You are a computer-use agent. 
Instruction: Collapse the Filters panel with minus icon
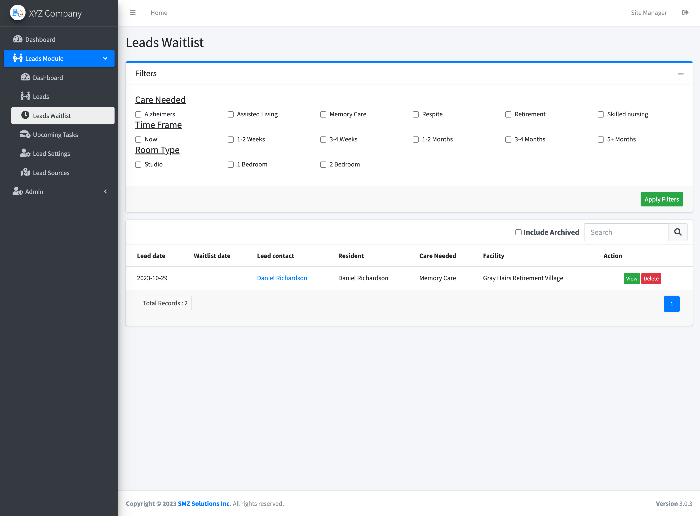pyautogui.click(x=681, y=74)
